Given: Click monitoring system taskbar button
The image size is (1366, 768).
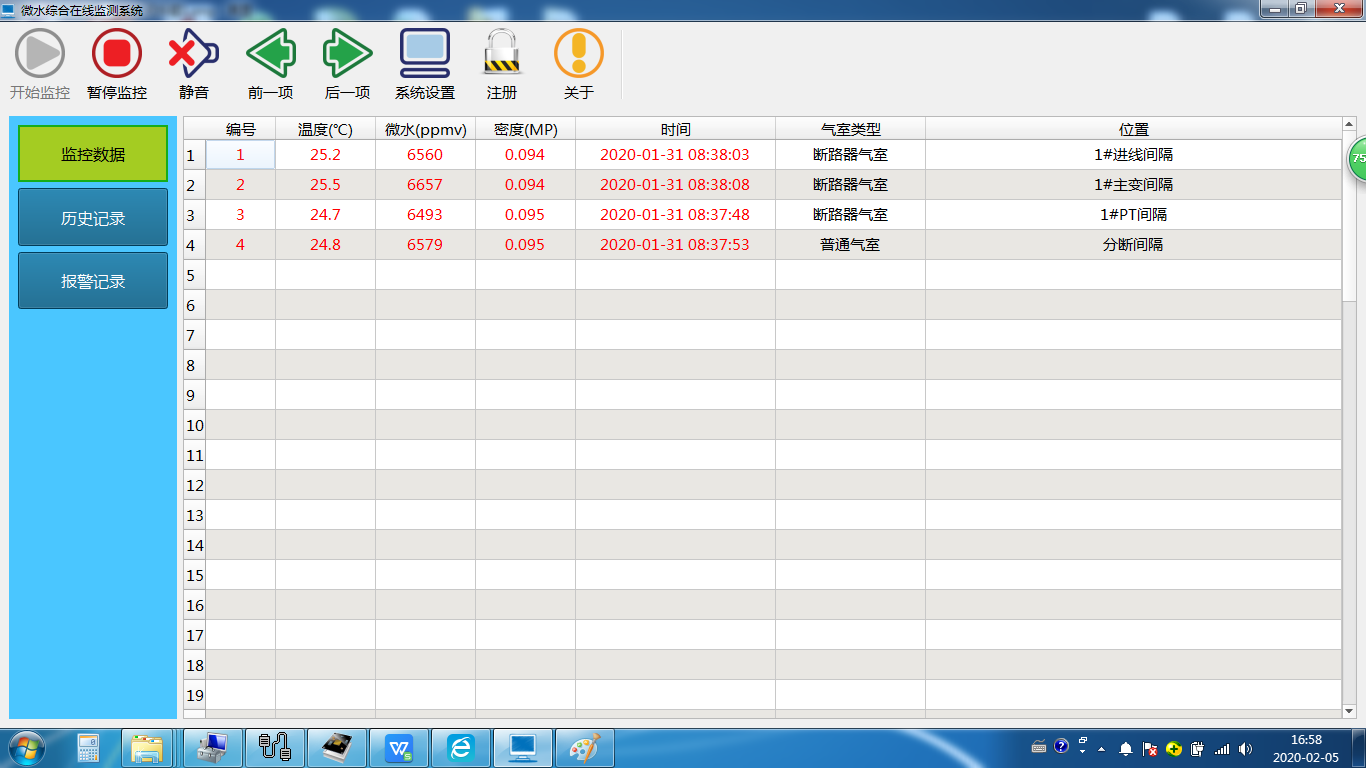Looking at the screenshot, I should click(522, 748).
